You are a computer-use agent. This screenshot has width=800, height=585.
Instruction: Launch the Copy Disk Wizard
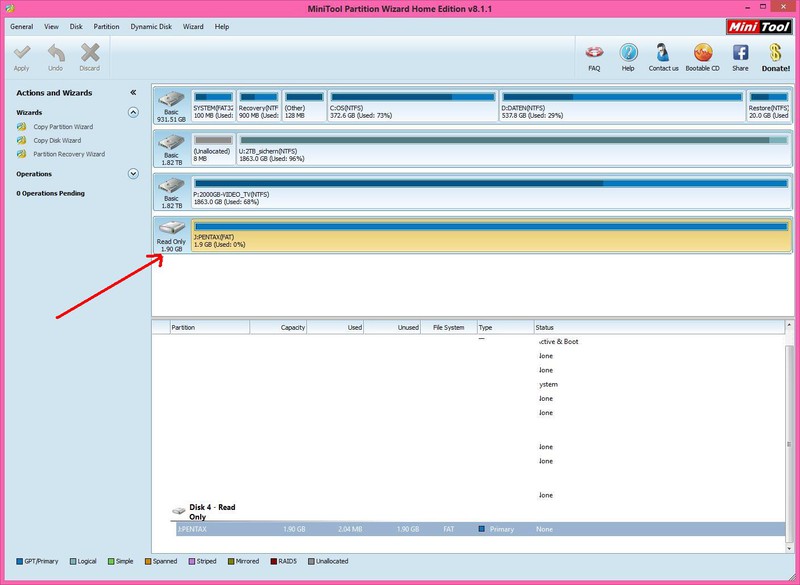(57, 140)
